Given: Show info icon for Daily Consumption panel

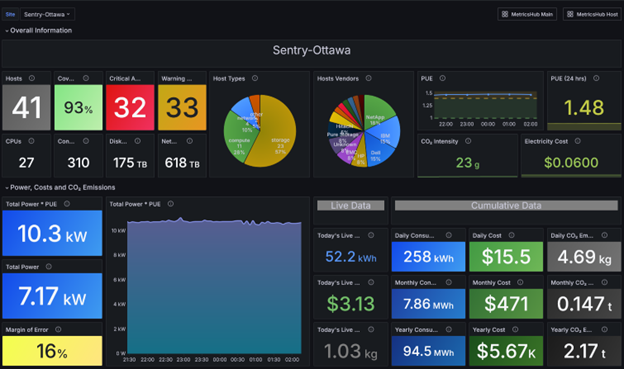Looking at the screenshot, I should coord(448,235).
